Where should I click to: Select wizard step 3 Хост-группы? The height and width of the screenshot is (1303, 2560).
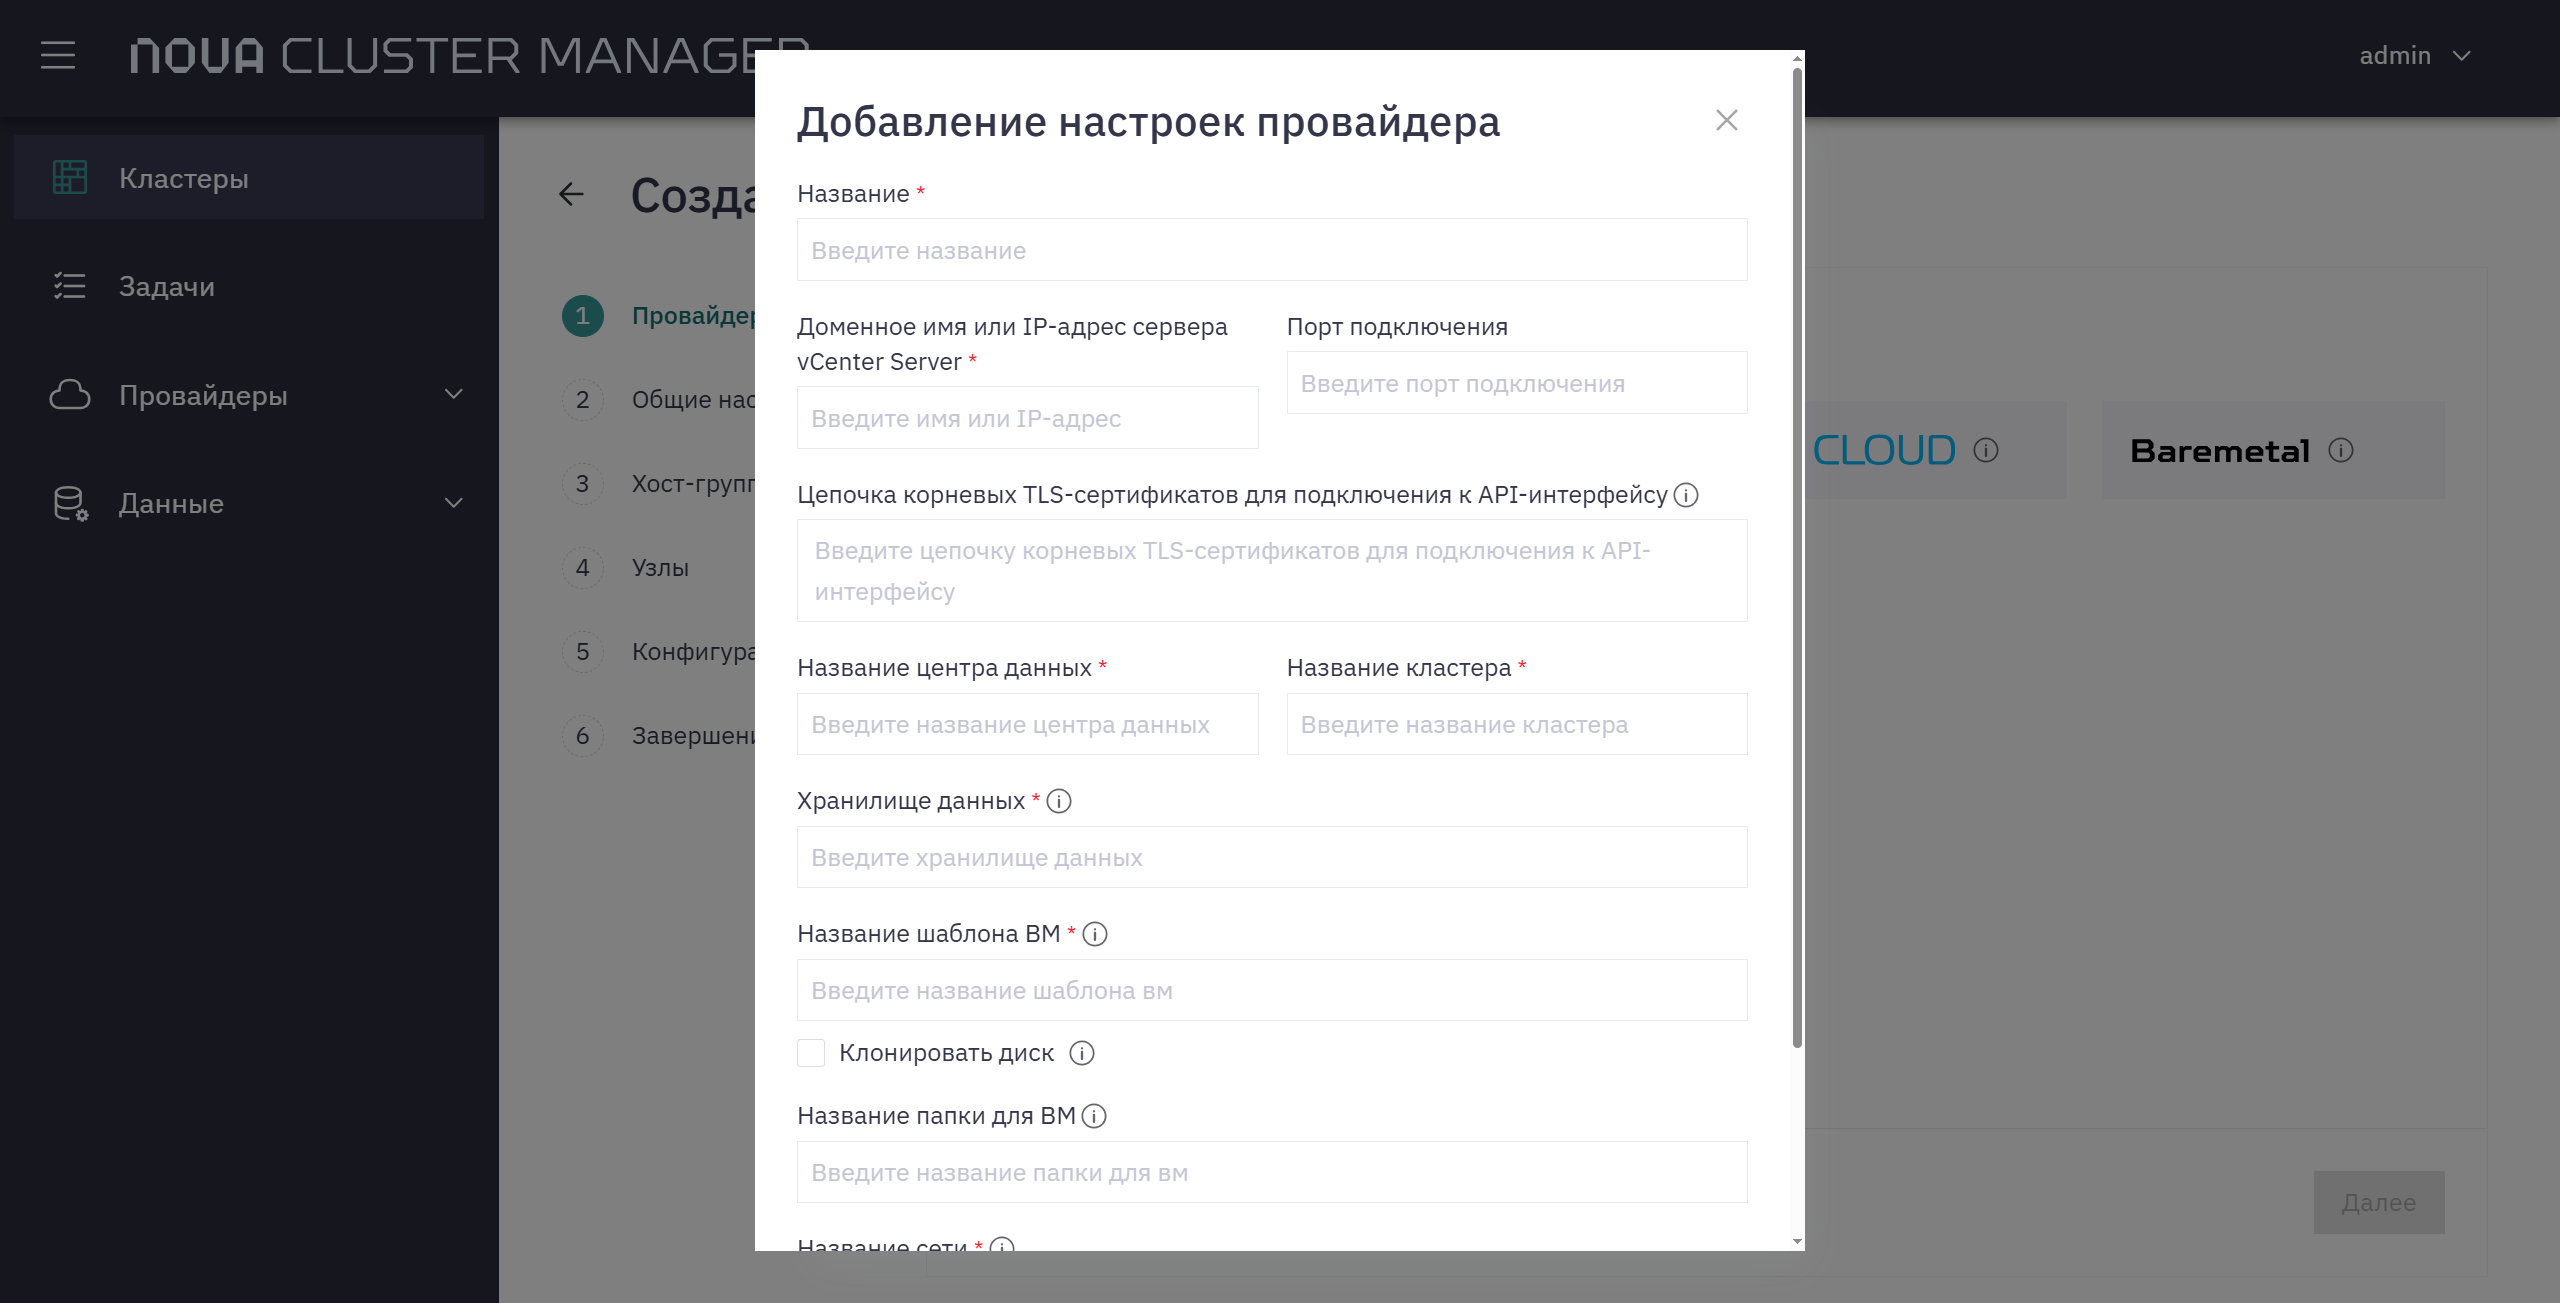pos(658,484)
